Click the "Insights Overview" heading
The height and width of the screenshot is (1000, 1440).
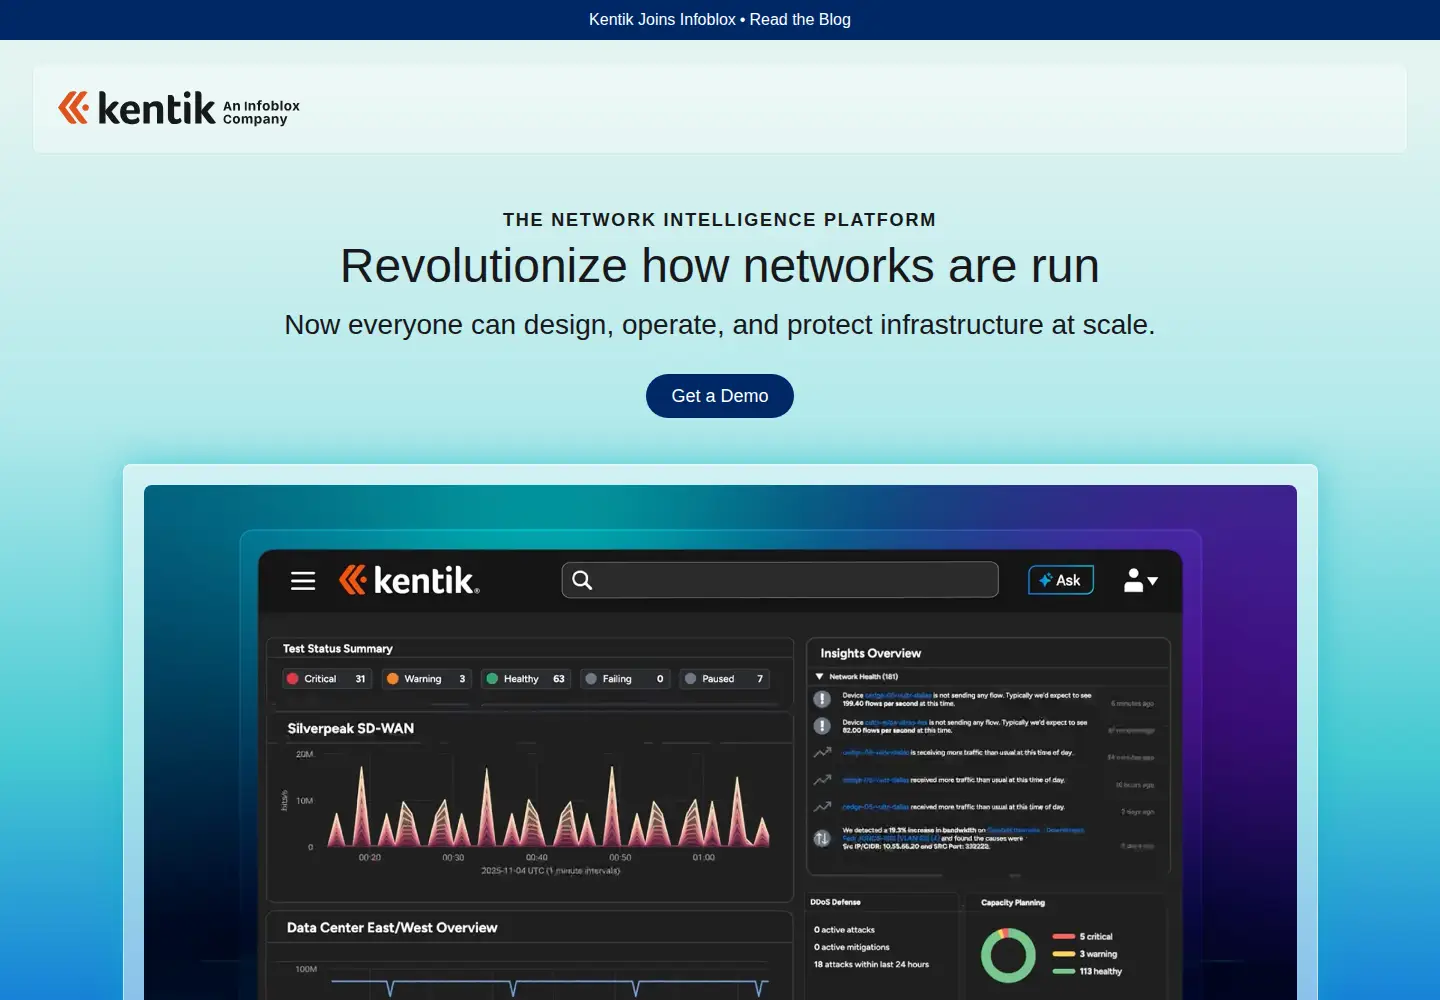871,654
